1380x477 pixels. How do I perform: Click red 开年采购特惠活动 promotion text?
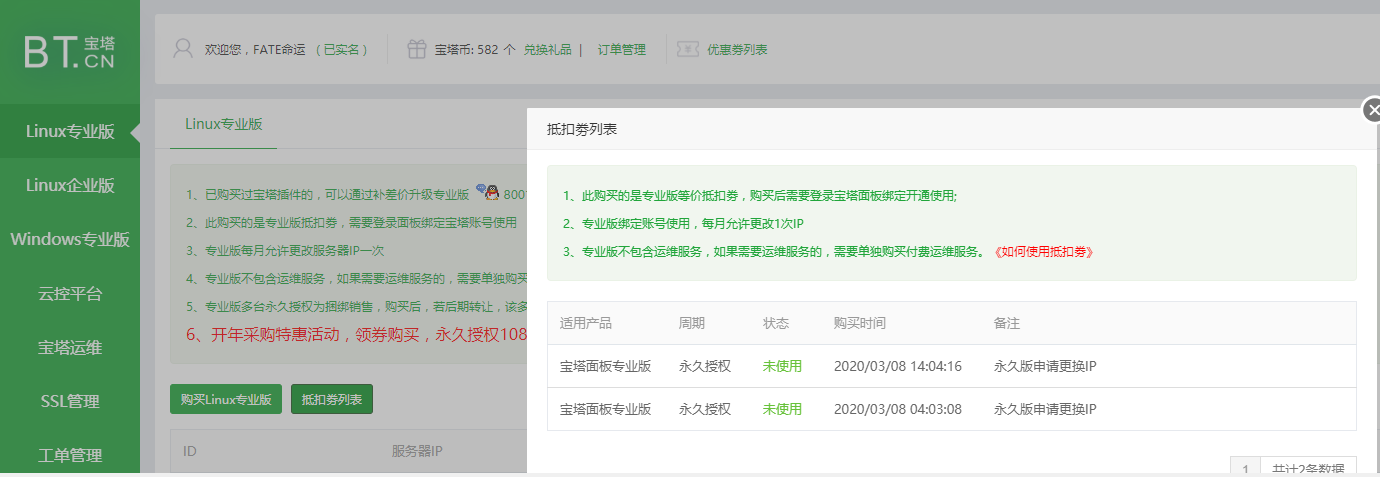point(357,334)
